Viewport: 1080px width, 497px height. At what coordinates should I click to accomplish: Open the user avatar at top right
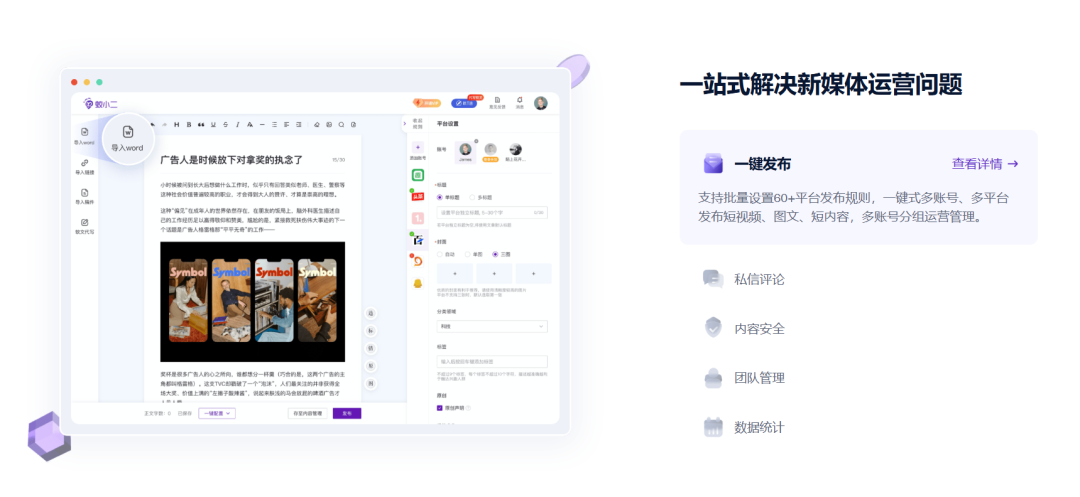pos(540,103)
